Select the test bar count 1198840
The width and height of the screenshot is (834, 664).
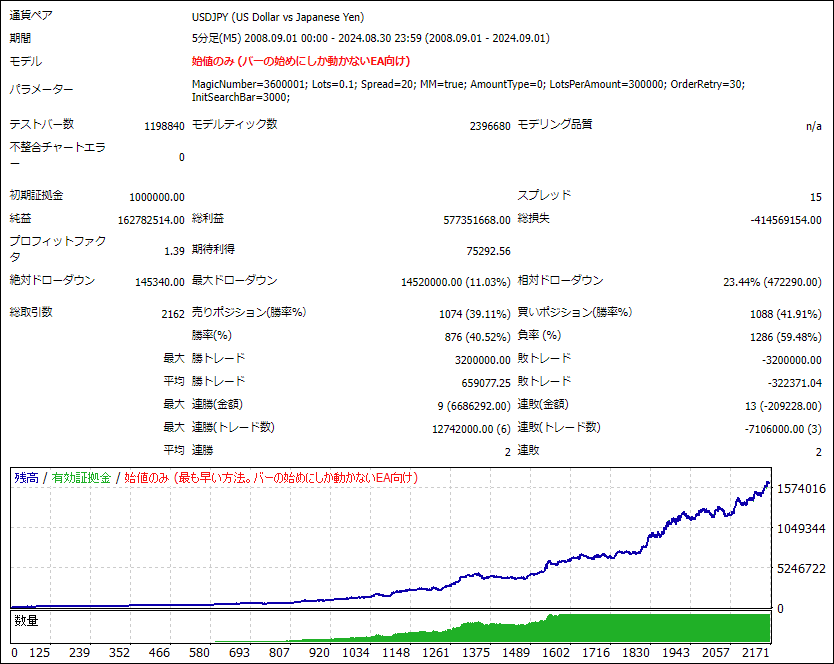(x=164, y=126)
